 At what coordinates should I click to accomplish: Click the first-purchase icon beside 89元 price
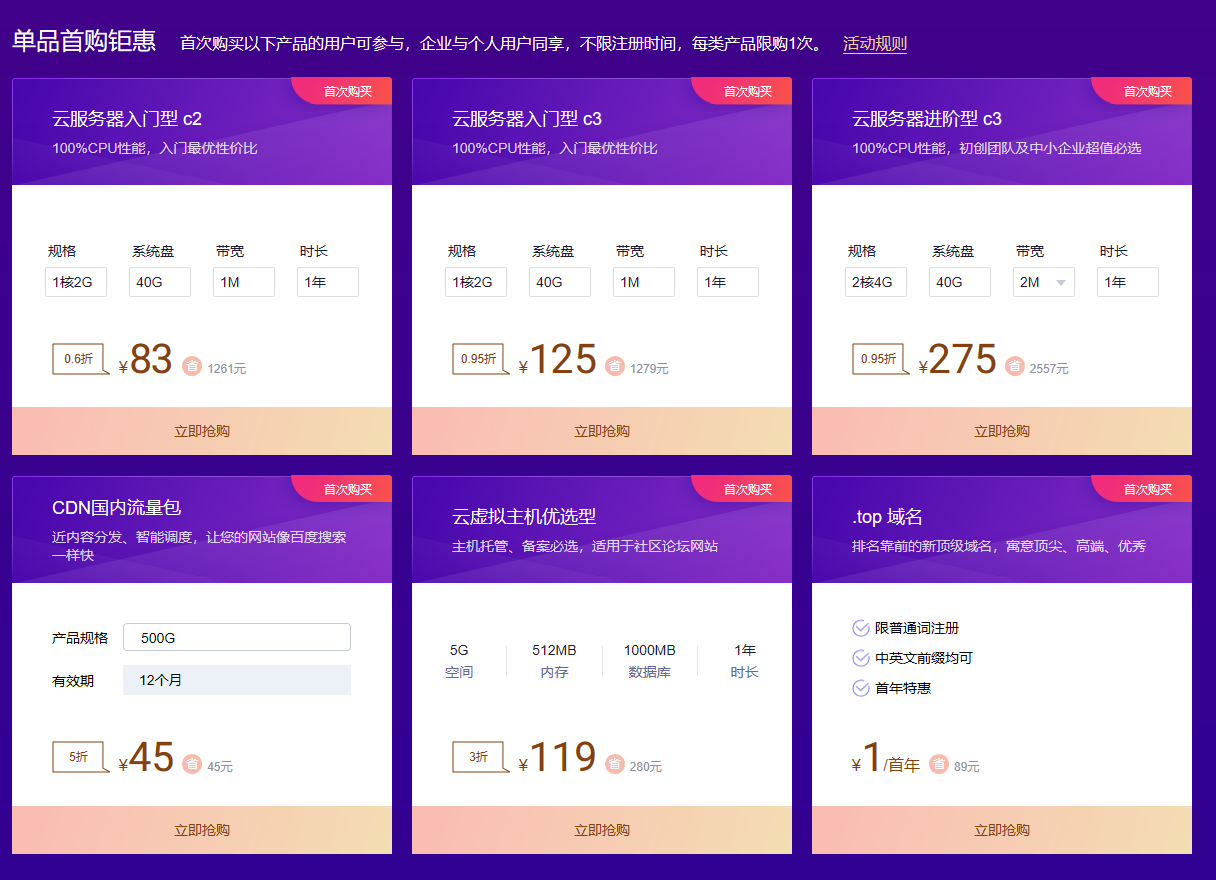point(938,765)
